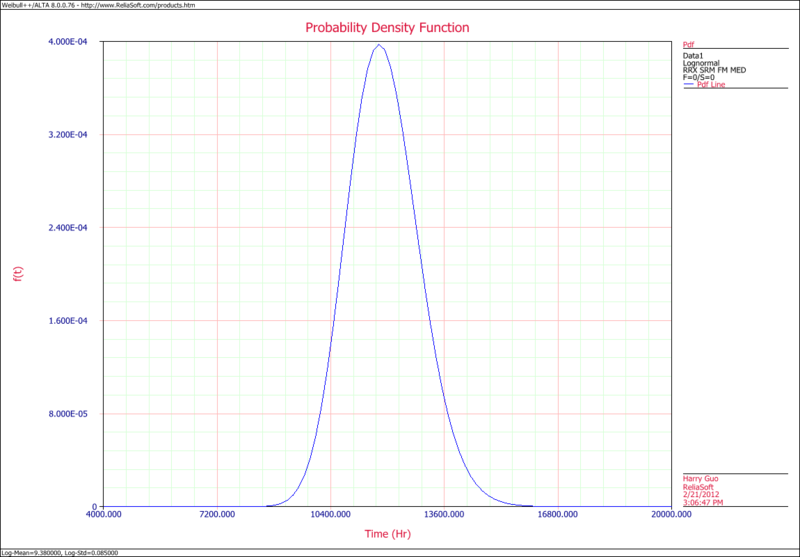Click the blue Pdf Line legend marker

pos(688,85)
